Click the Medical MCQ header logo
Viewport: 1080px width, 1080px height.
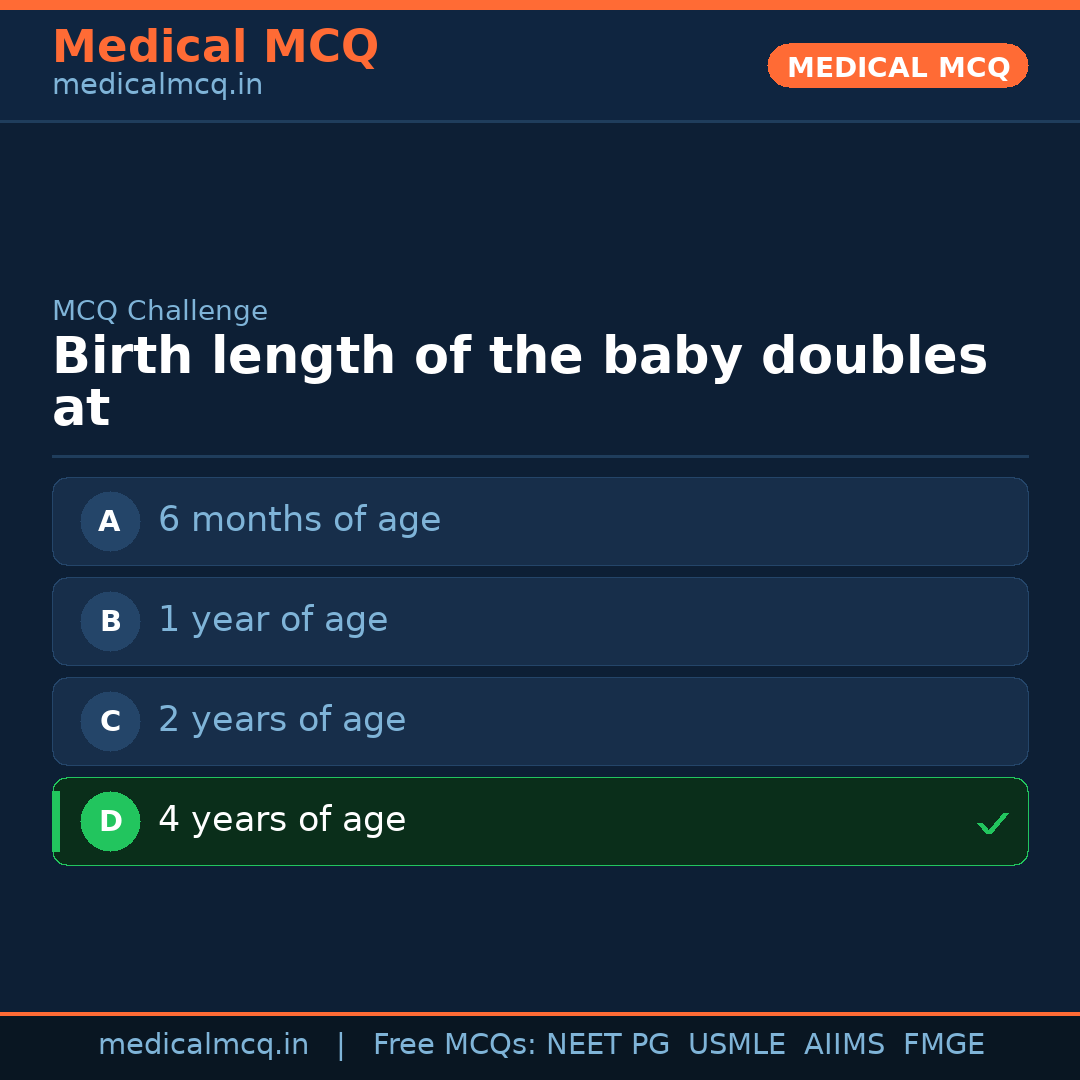tap(215, 46)
